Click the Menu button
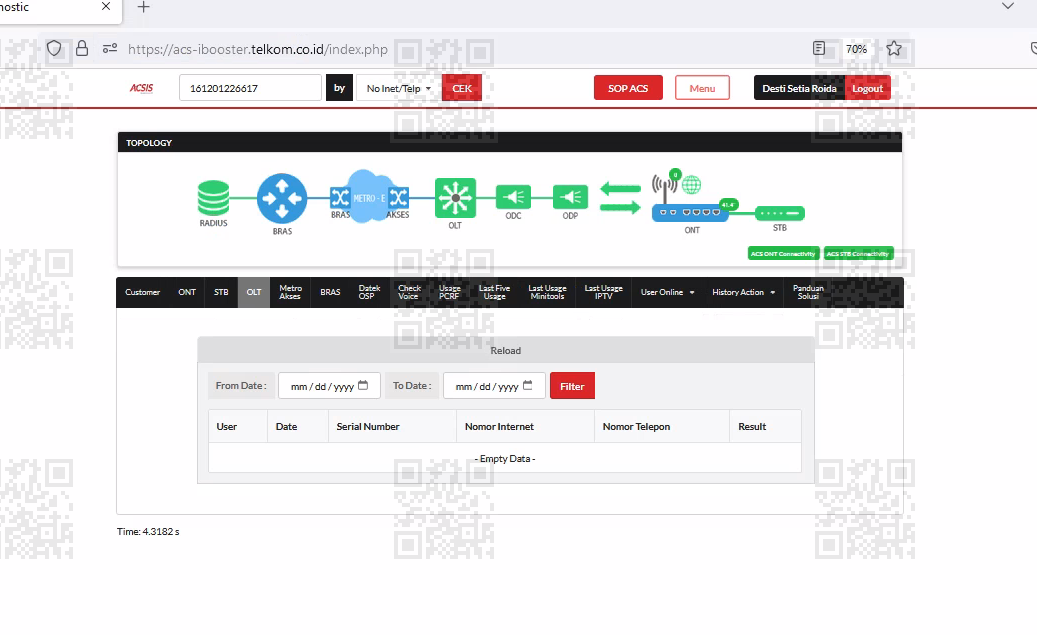This screenshot has width=1037, height=635. pyautogui.click(x=702, y=88)
